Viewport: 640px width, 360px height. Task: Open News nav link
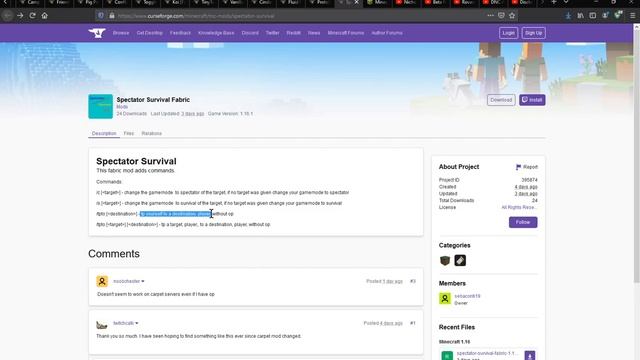tap(314, 33)
